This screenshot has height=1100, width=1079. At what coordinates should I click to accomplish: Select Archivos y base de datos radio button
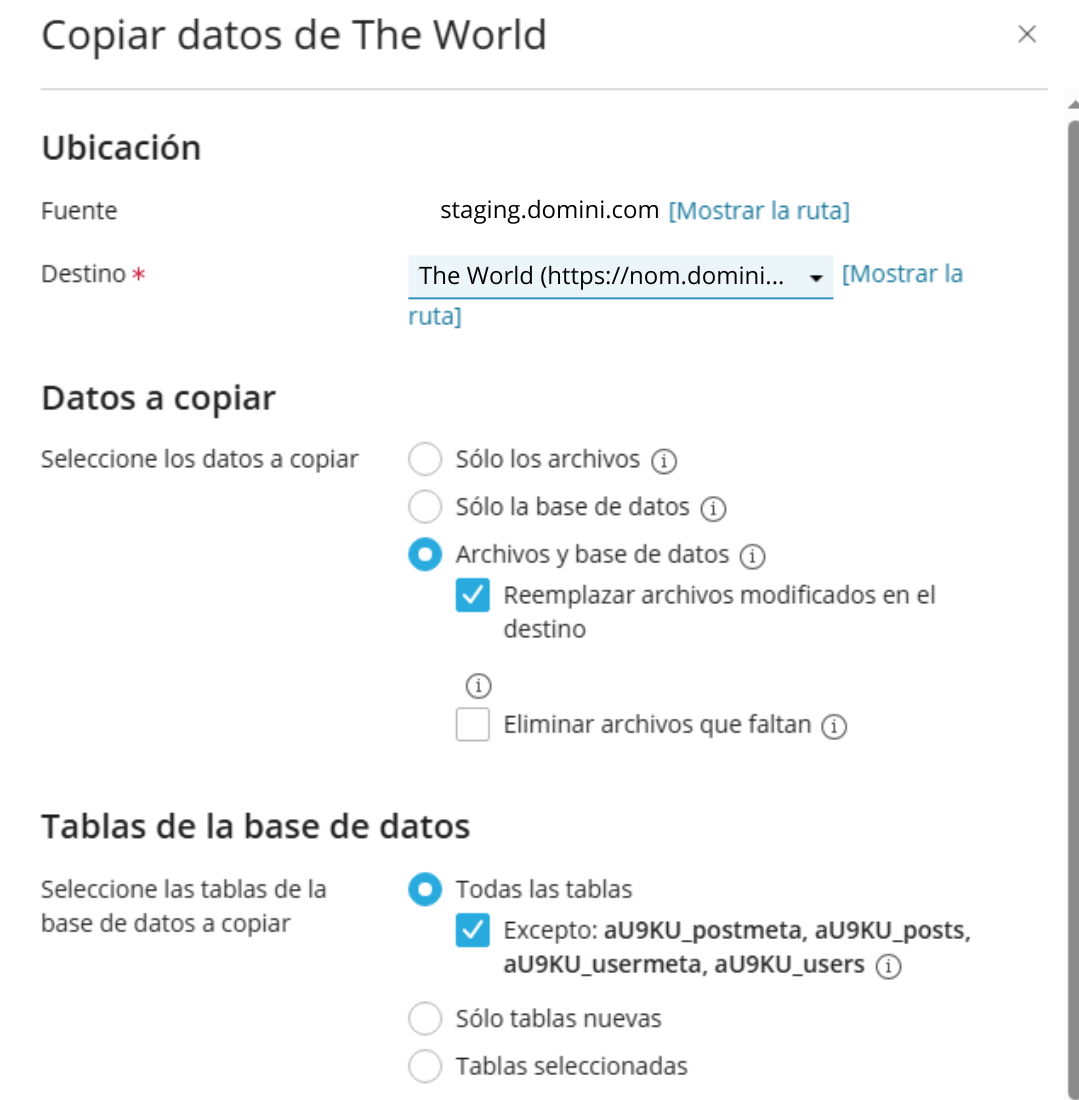pyautogui.click(x=425, y=555)
